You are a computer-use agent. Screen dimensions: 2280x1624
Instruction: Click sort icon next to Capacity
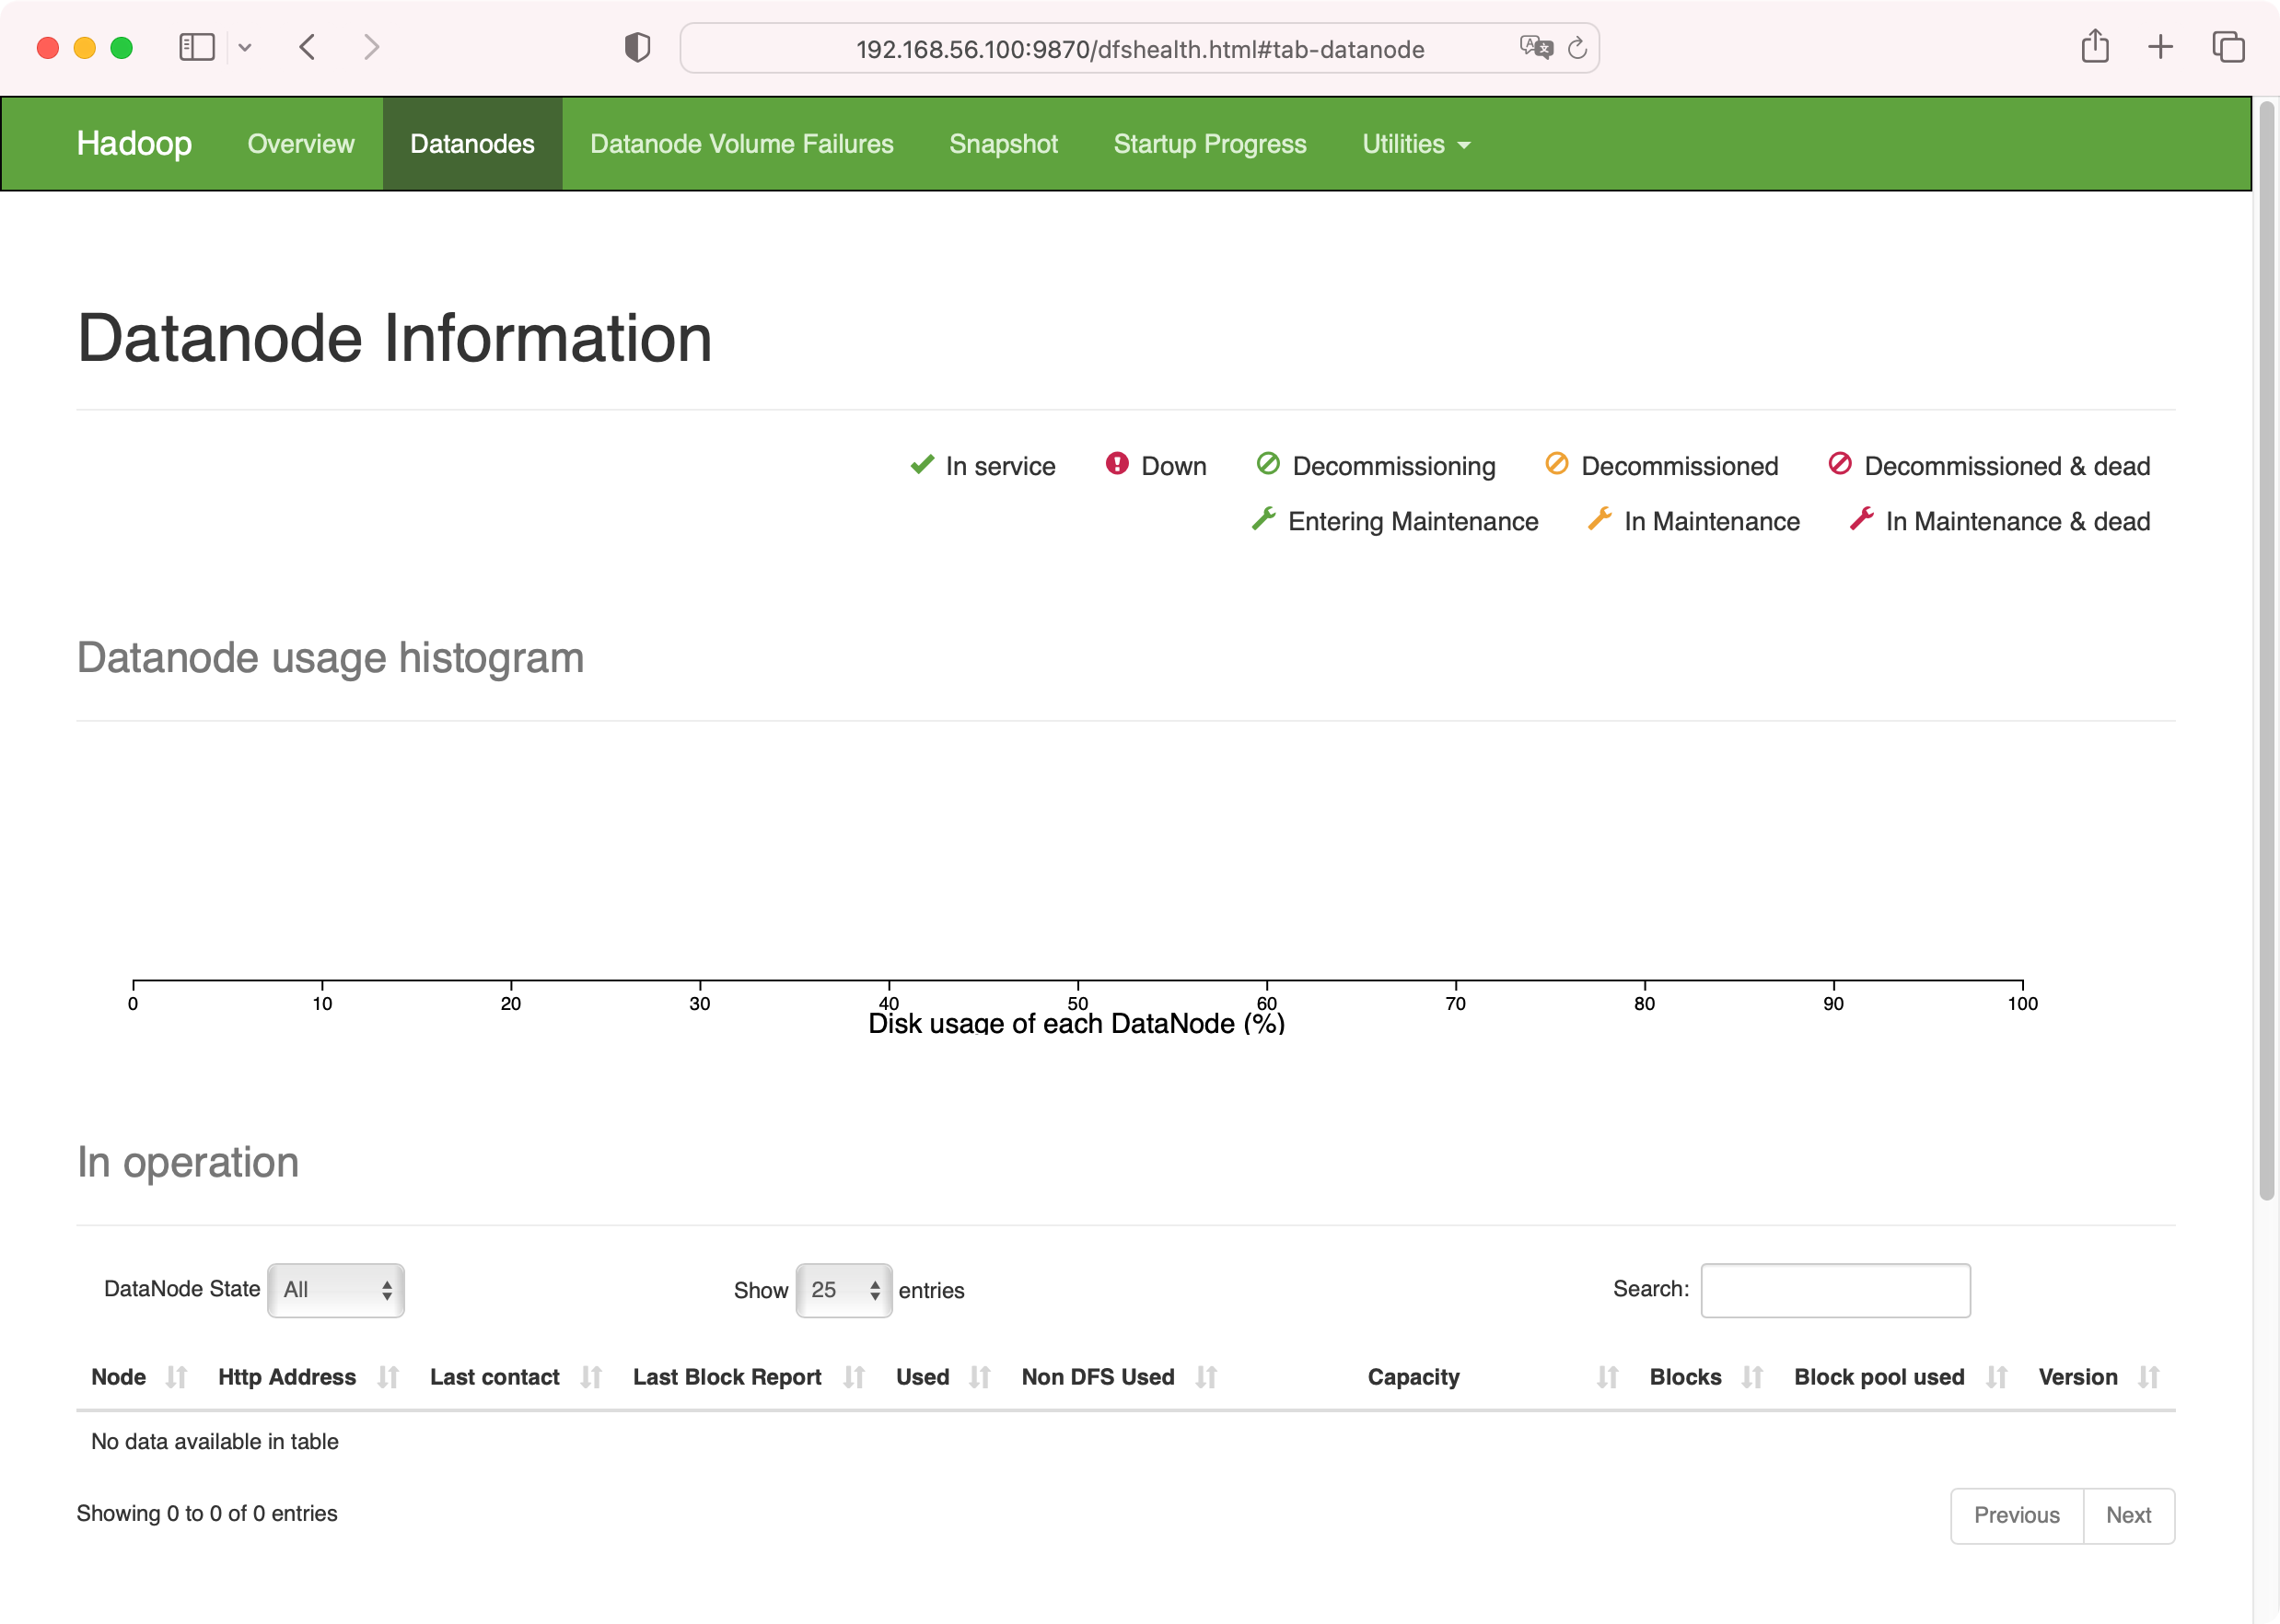(1607, 1377)
